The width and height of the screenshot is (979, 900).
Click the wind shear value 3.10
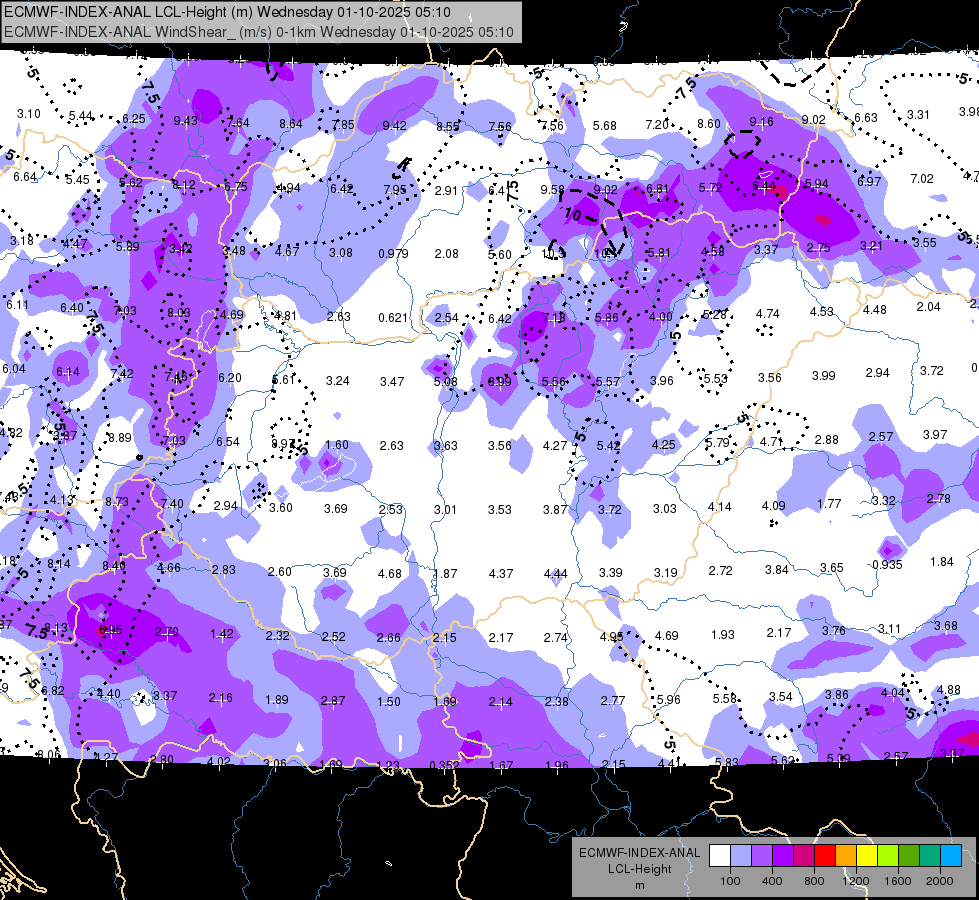(x=29, y=114)
